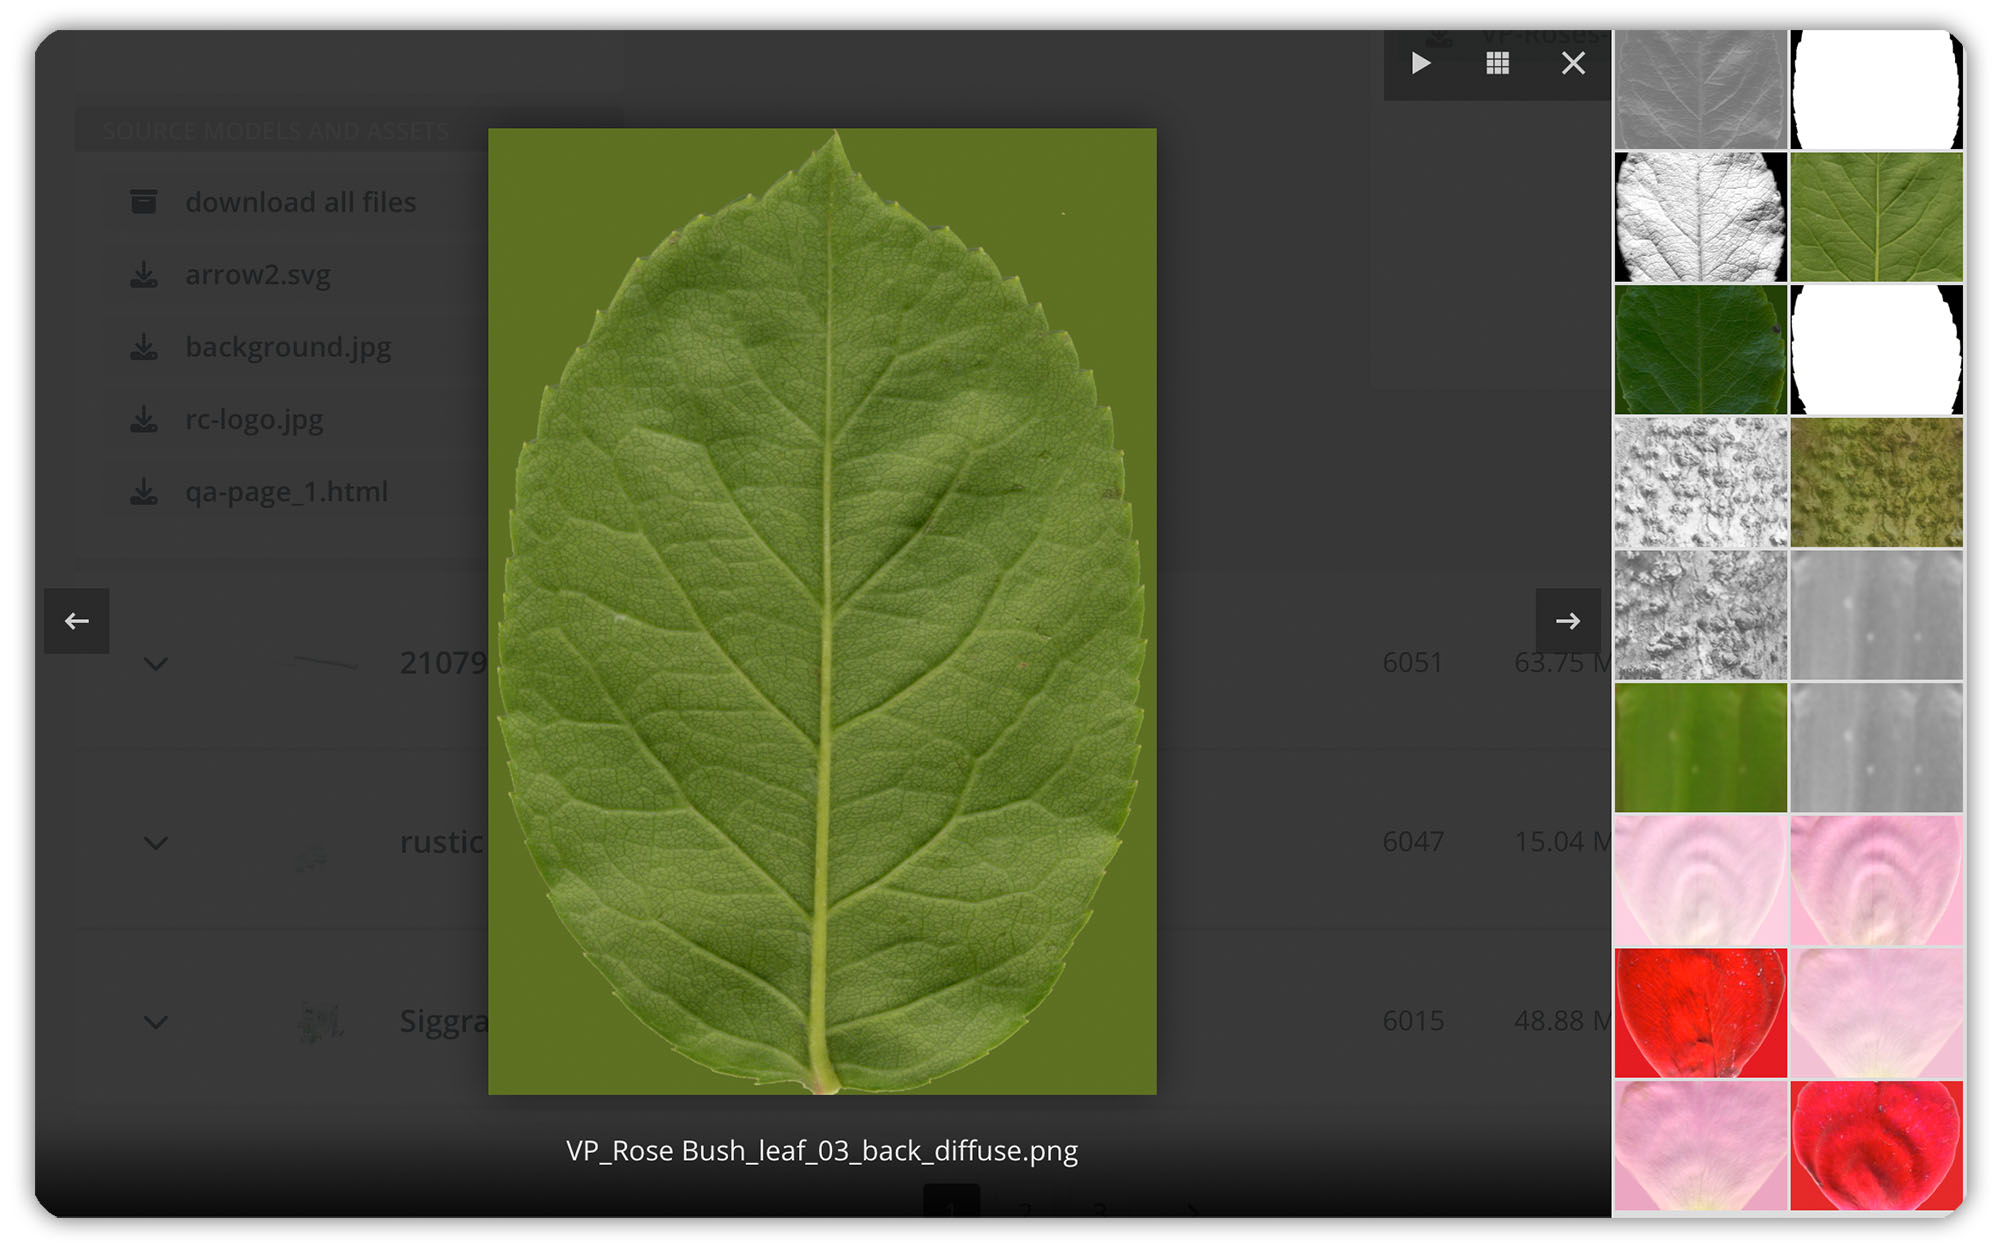Select the filename caption VP_Rose Bush_leaf_03_back_diffuse.png
2000x1256 pixels.
coord(822,1151)
